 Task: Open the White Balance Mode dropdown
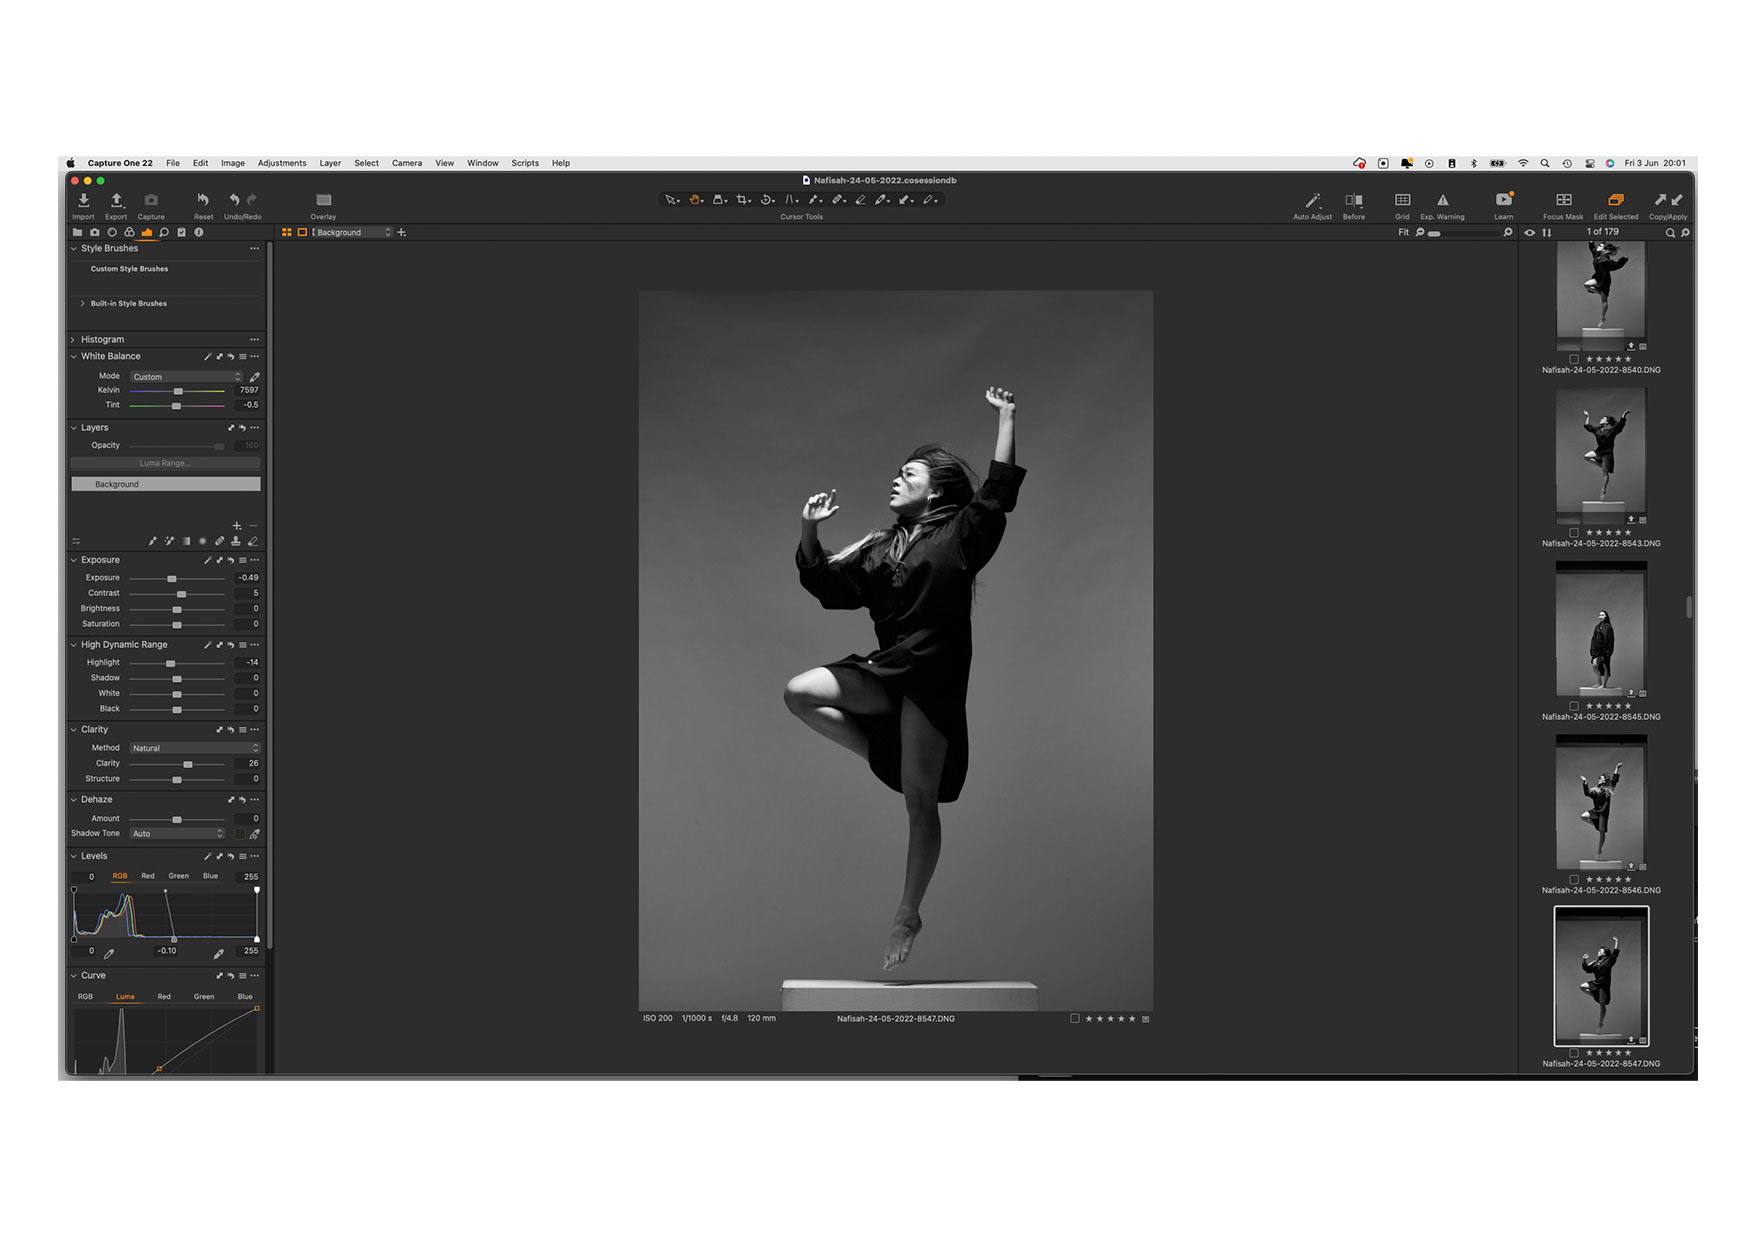(x=187, y=377)
